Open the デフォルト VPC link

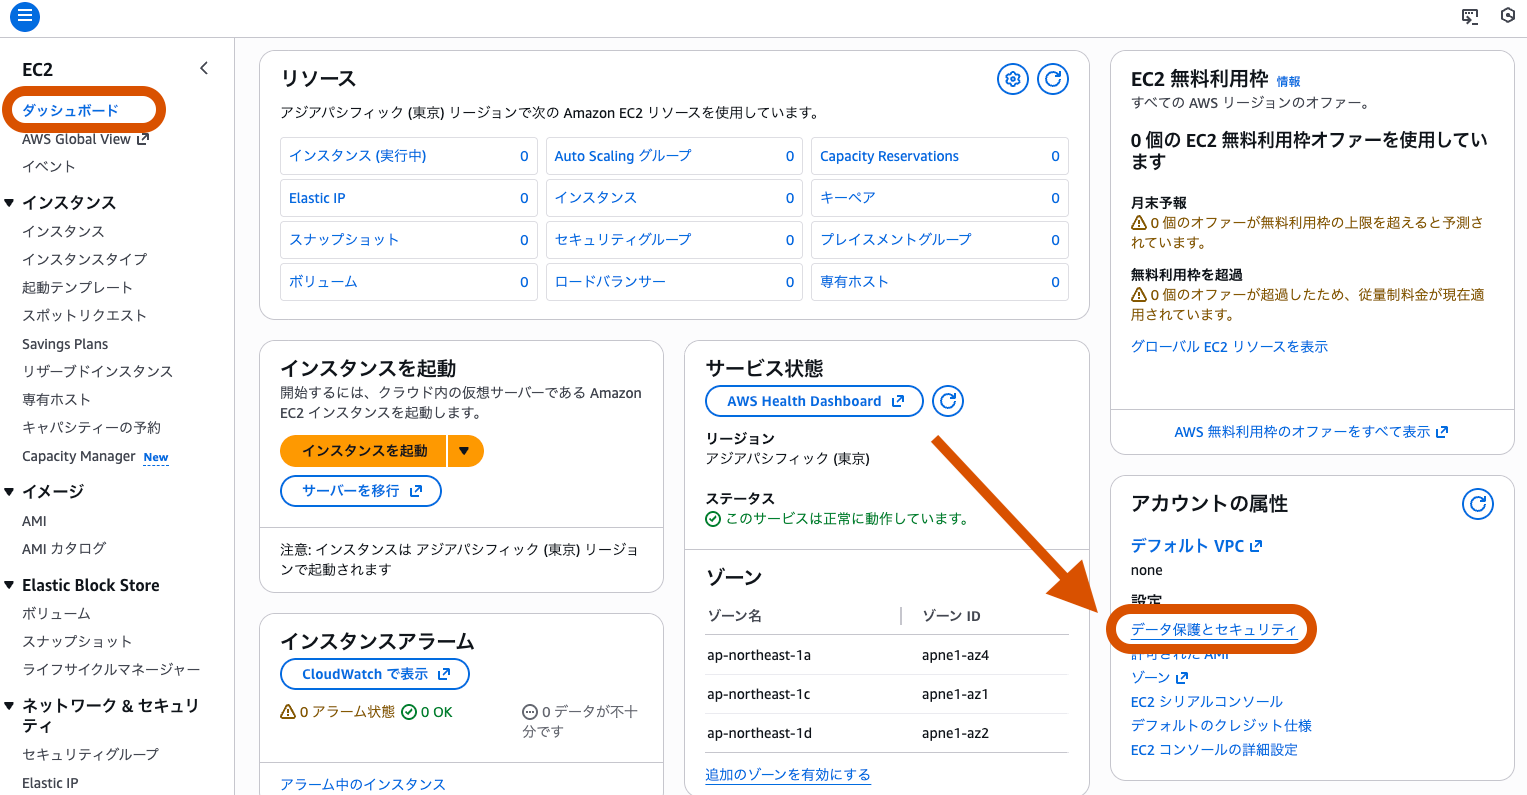(1196, 546)
